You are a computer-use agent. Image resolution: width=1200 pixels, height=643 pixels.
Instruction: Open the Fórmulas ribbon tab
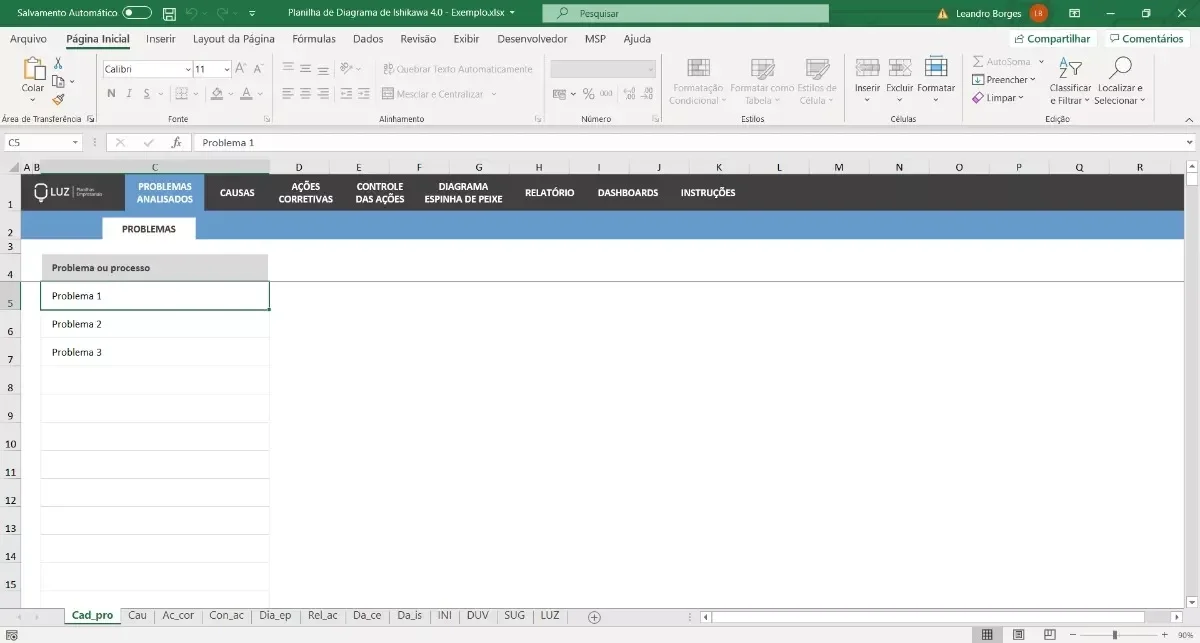[314, 39]
